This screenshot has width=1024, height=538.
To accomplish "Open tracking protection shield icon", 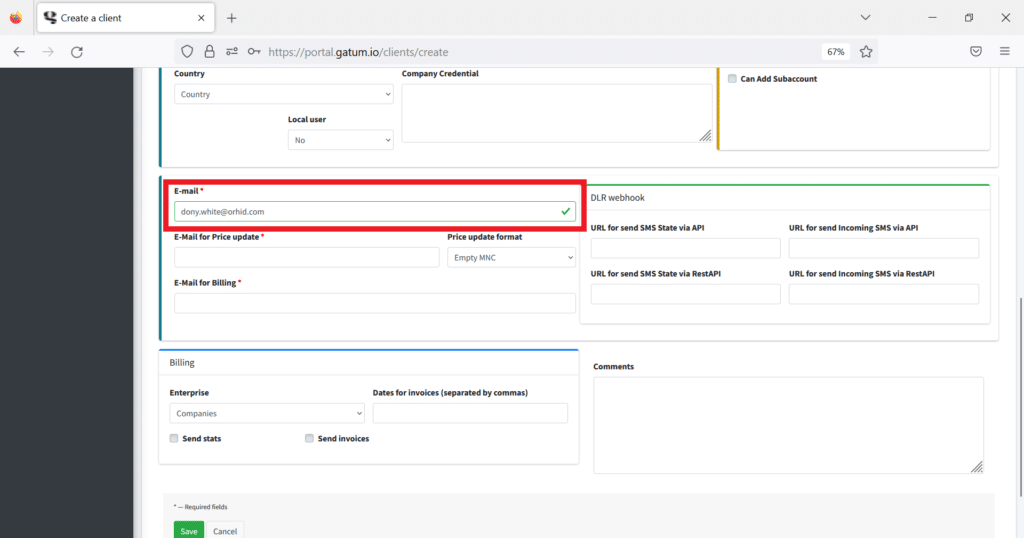I will [x=187, y=52].
